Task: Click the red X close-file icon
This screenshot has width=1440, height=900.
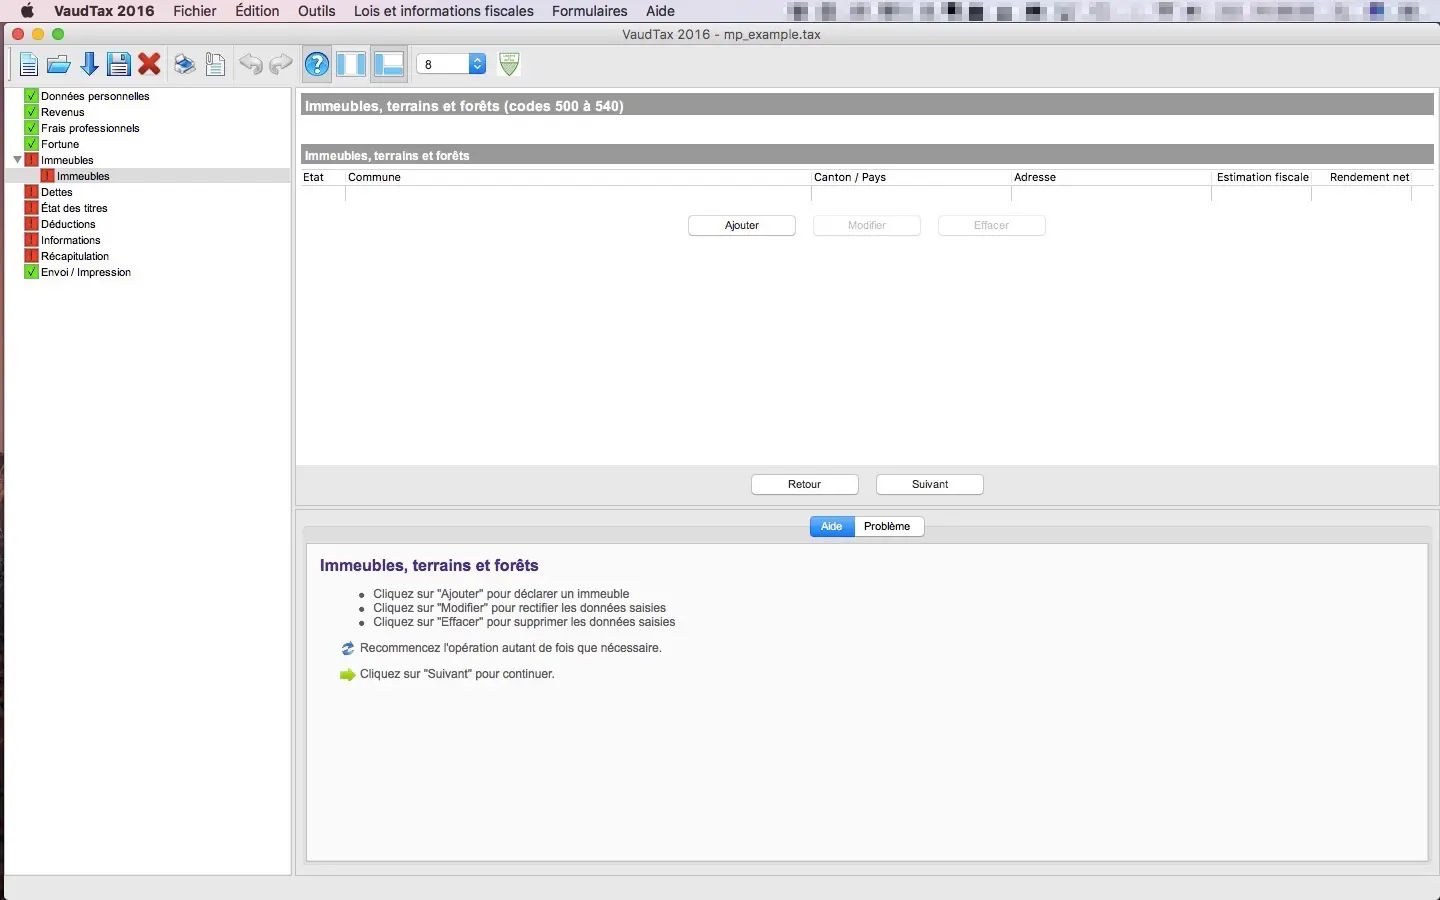Action: (x=150, y=65)
